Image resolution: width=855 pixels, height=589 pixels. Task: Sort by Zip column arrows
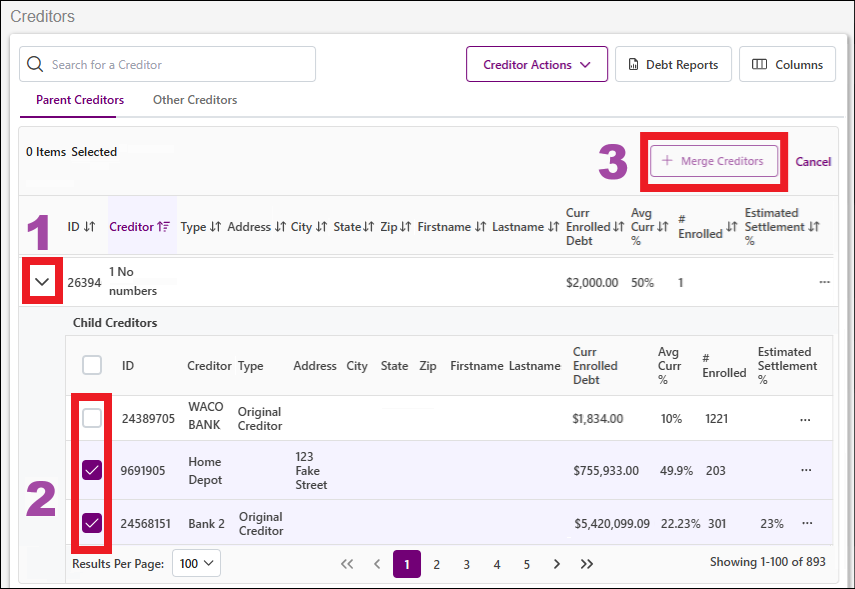405,227
